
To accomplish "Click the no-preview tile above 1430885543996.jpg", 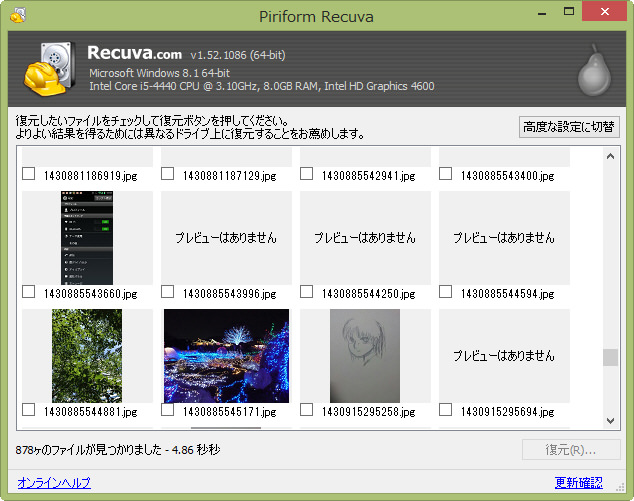I will (226, 238).
